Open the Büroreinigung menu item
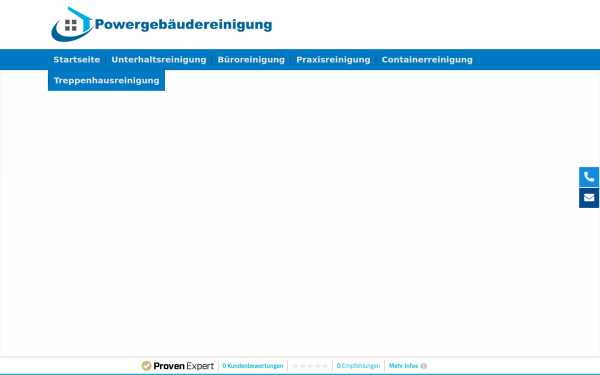Screen dimensions: 600x375 tap(251, 60)
